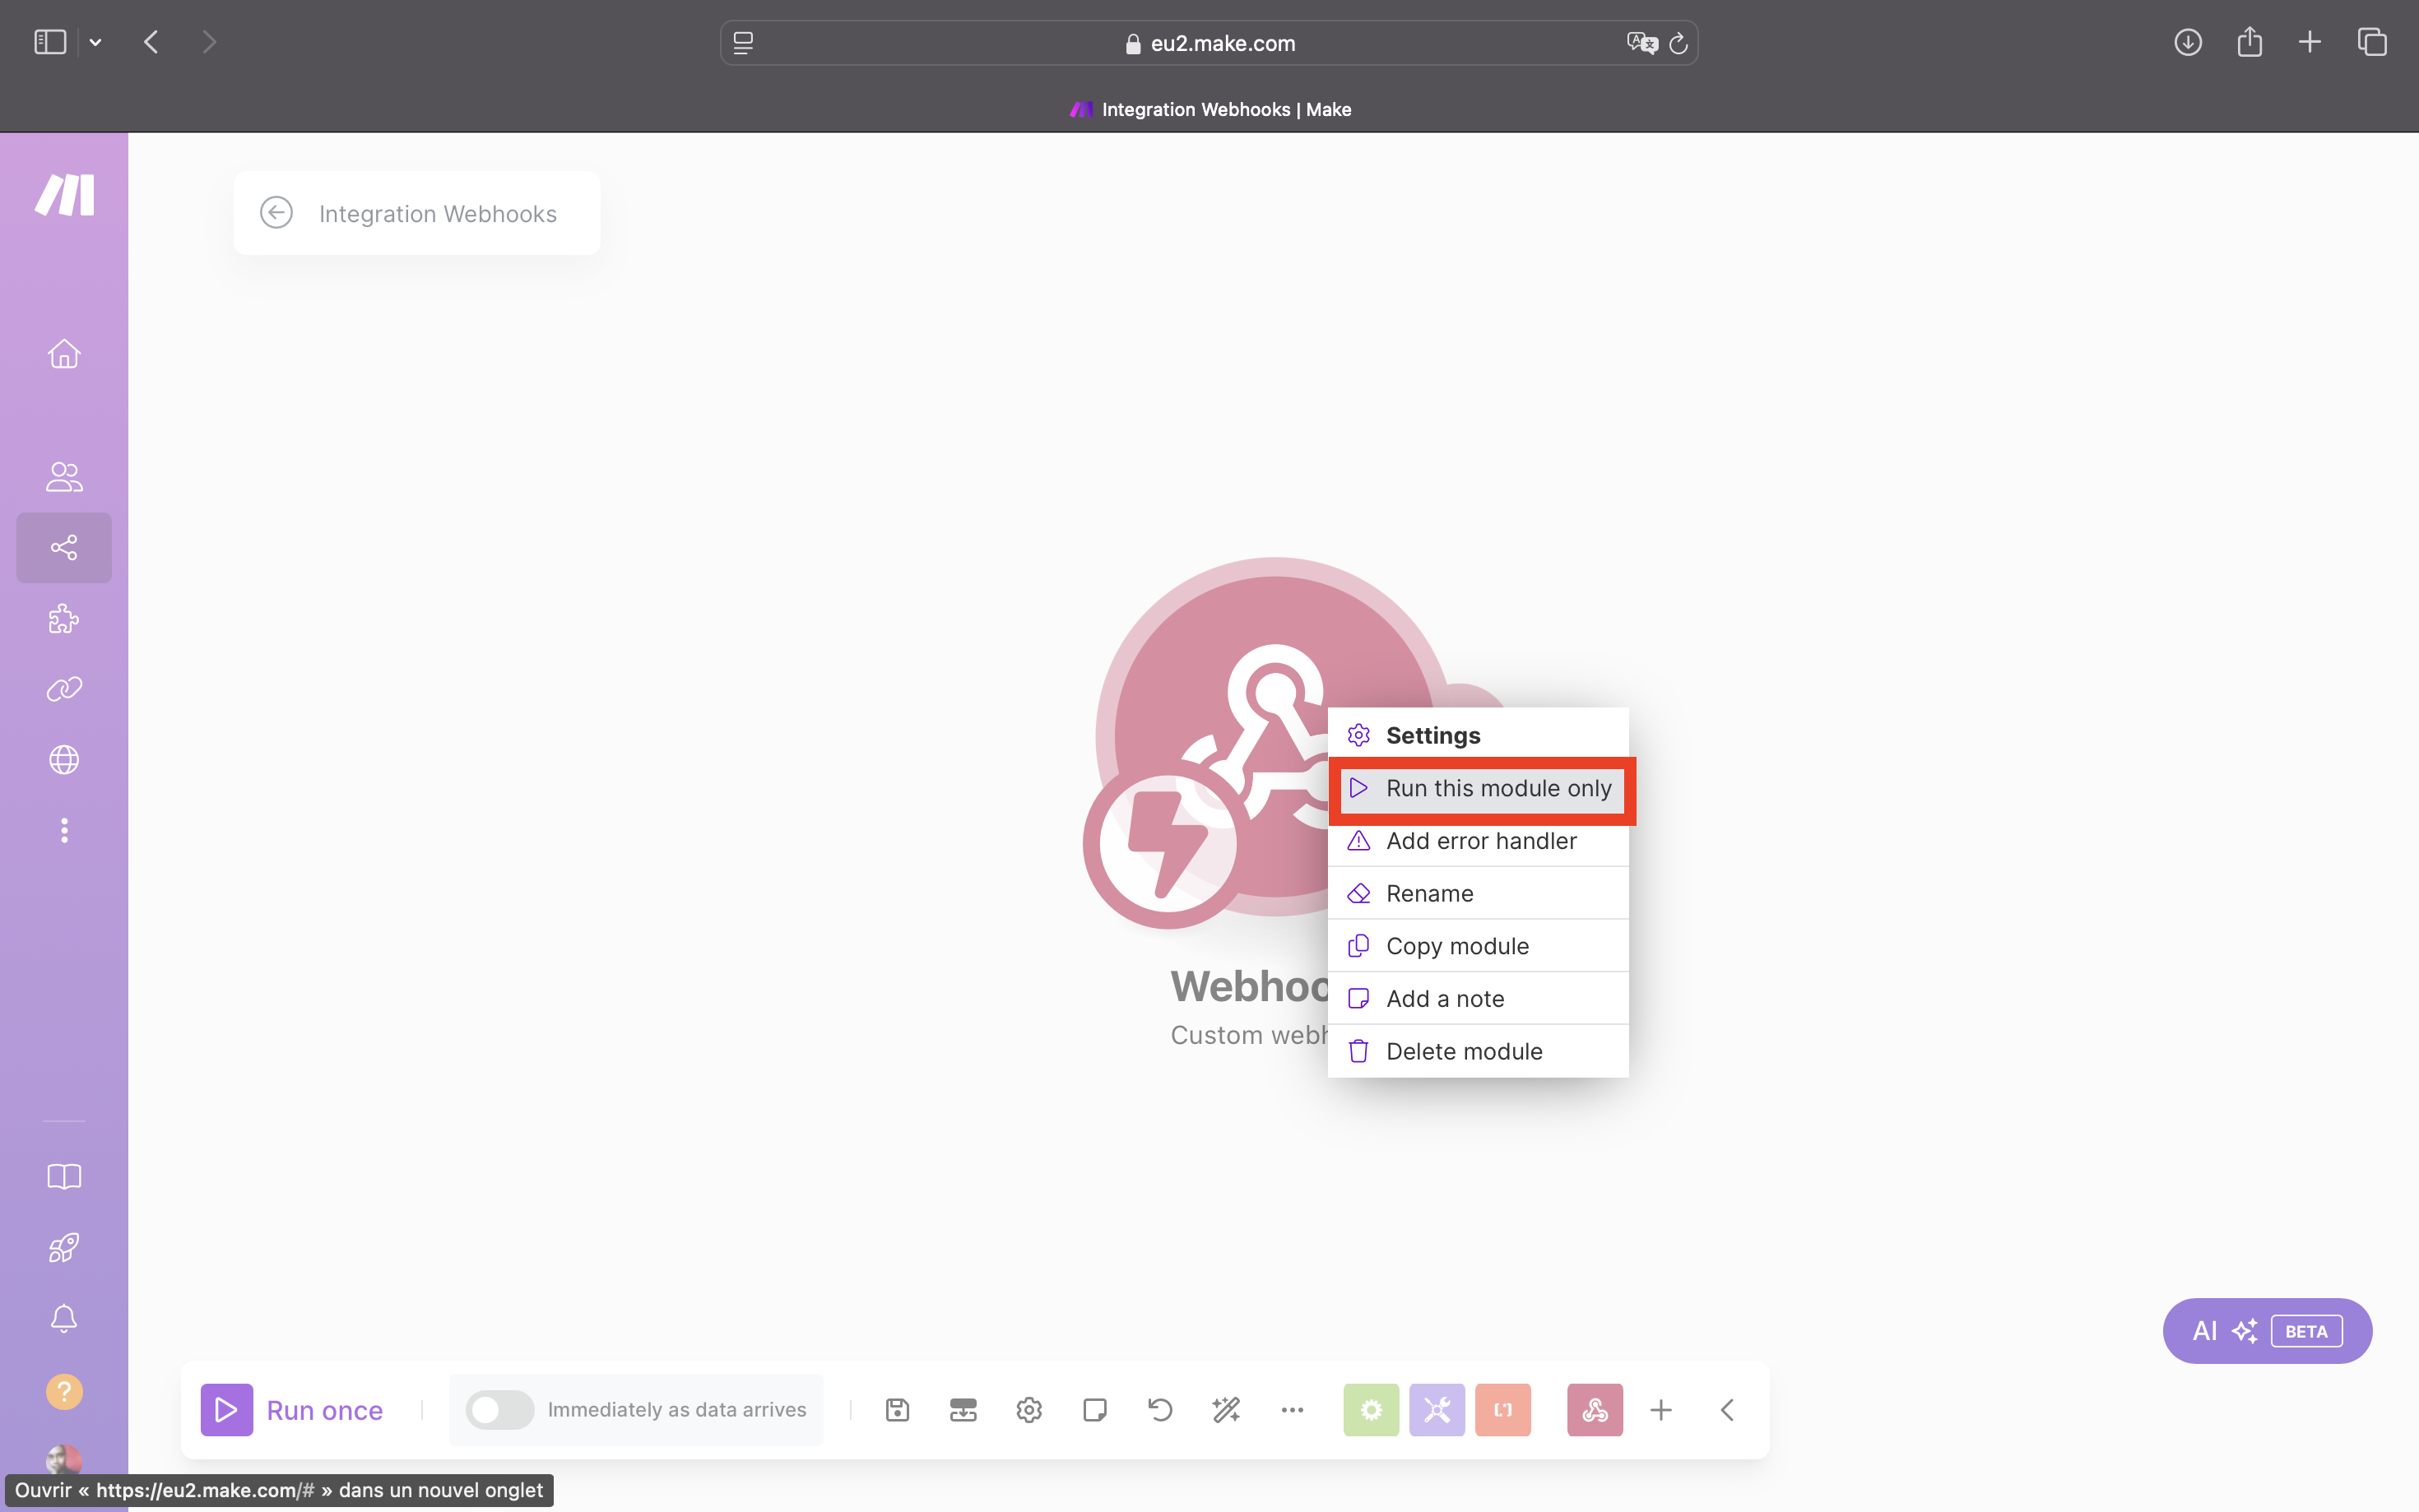The image size is (2419, 1512).
Task: Click the help question mark icon in sidebar
Action: [x=64, y=1392]
